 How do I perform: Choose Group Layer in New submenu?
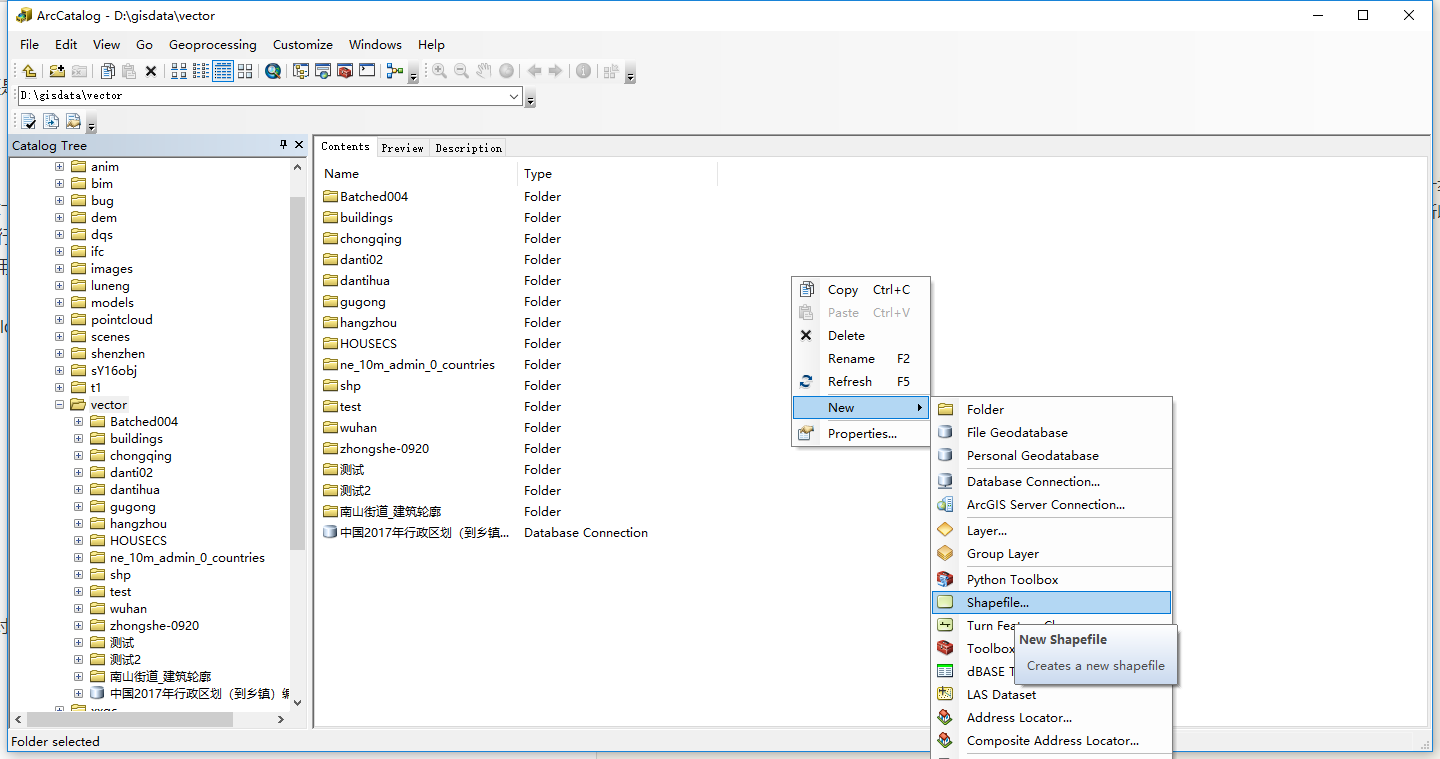tap(1051, 554)
